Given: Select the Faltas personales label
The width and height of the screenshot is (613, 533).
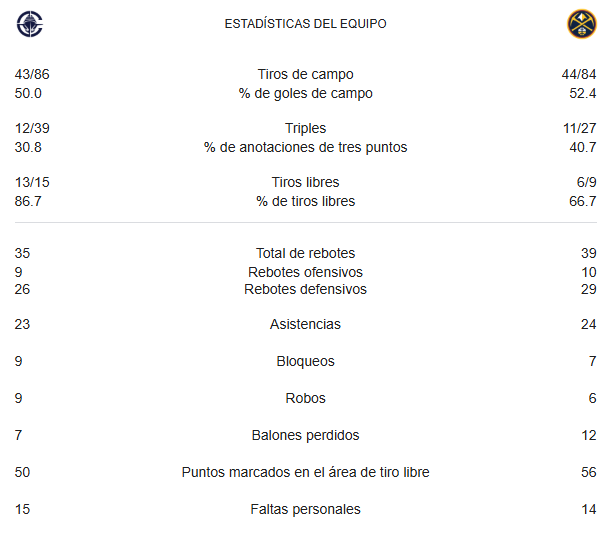Looking at the screenshot, I should pyautogui.click(x=305, y=510).
